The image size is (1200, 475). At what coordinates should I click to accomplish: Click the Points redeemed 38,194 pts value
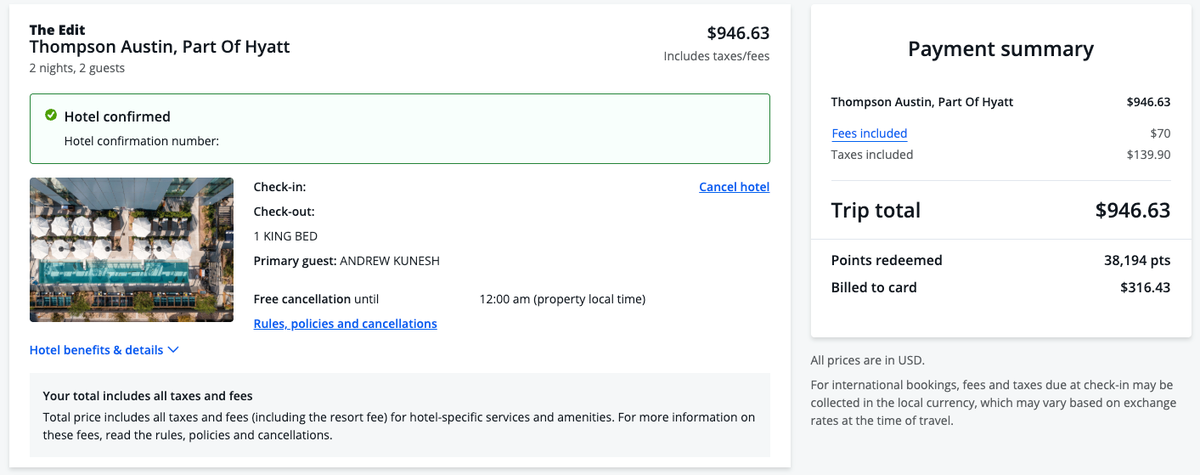click(x=1136, y=260)
